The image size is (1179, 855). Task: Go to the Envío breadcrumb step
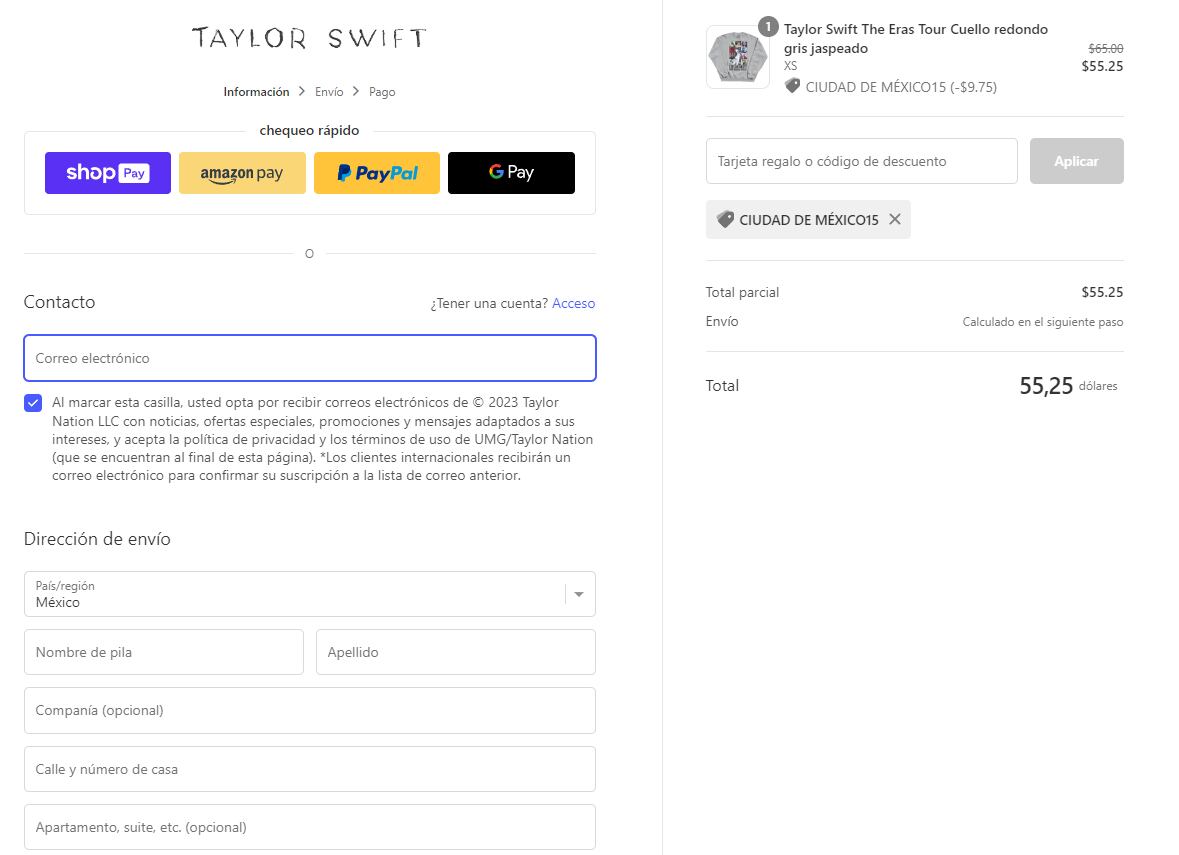(x=329, y=91)
